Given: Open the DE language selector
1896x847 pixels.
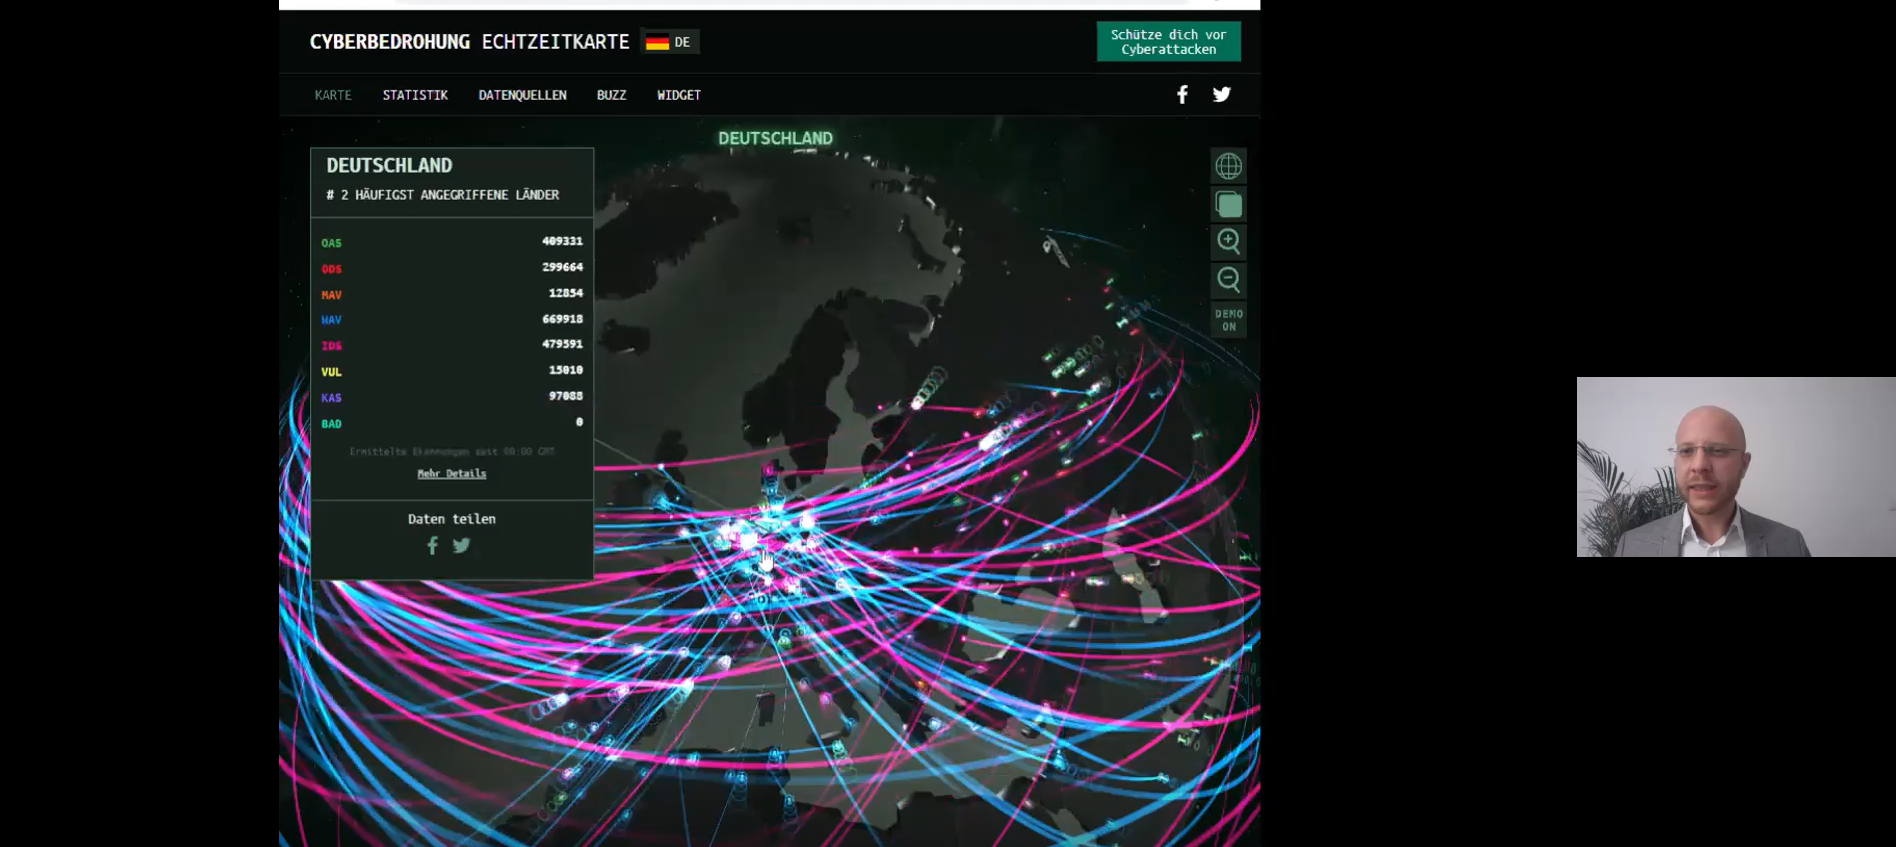Looking at the screenshot, I should tap(669, 42).
